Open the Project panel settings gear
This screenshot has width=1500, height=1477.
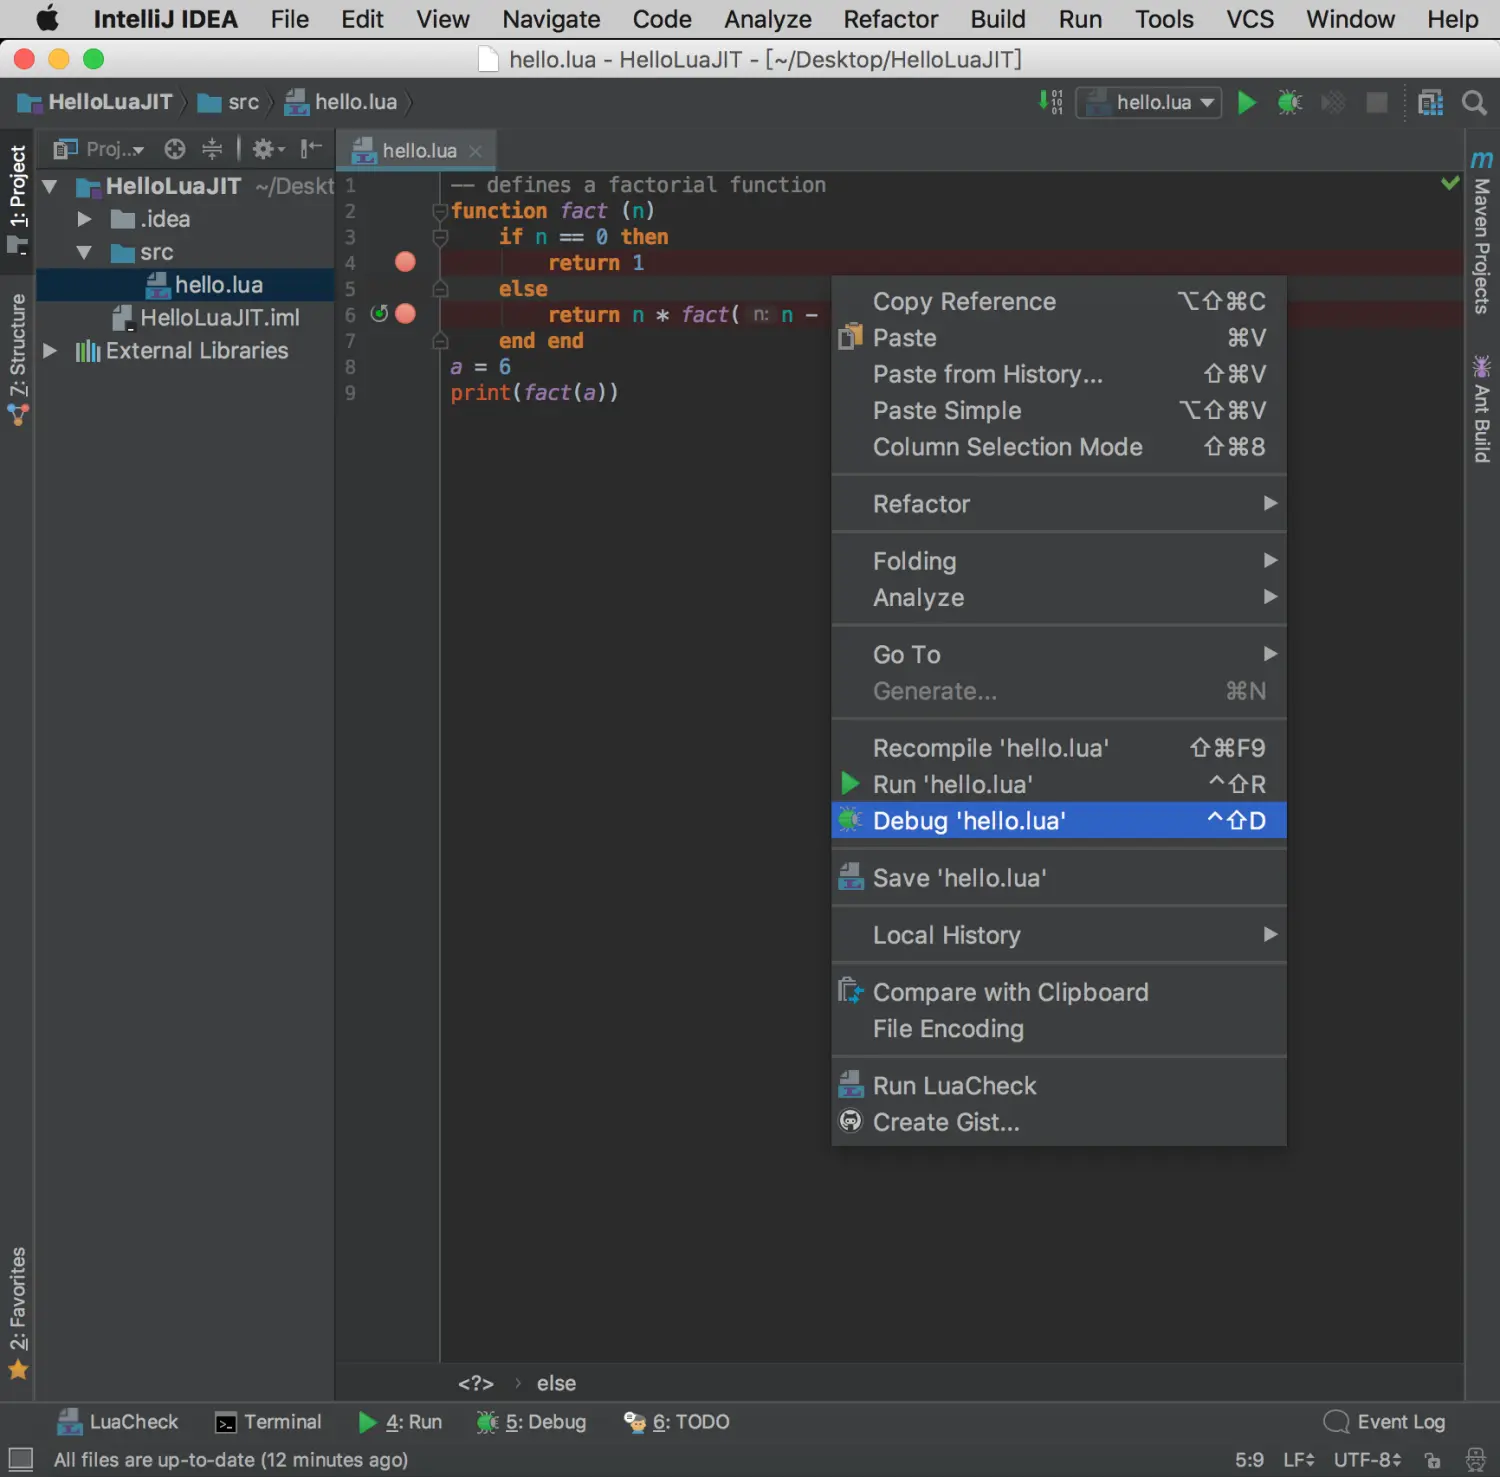[267, 149]
